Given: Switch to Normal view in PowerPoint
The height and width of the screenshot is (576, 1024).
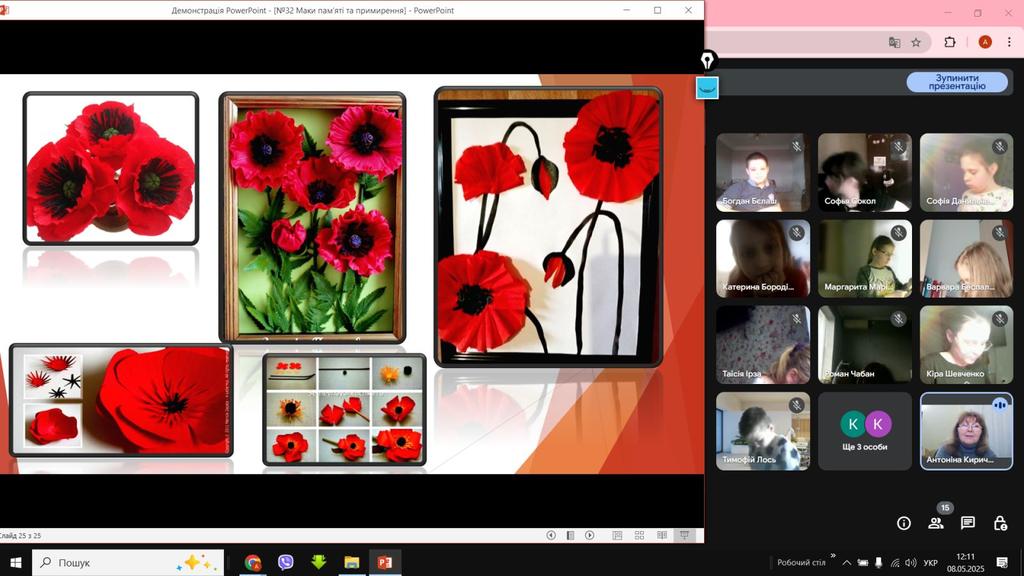Looking at the screenshot, I should point(616,536).
